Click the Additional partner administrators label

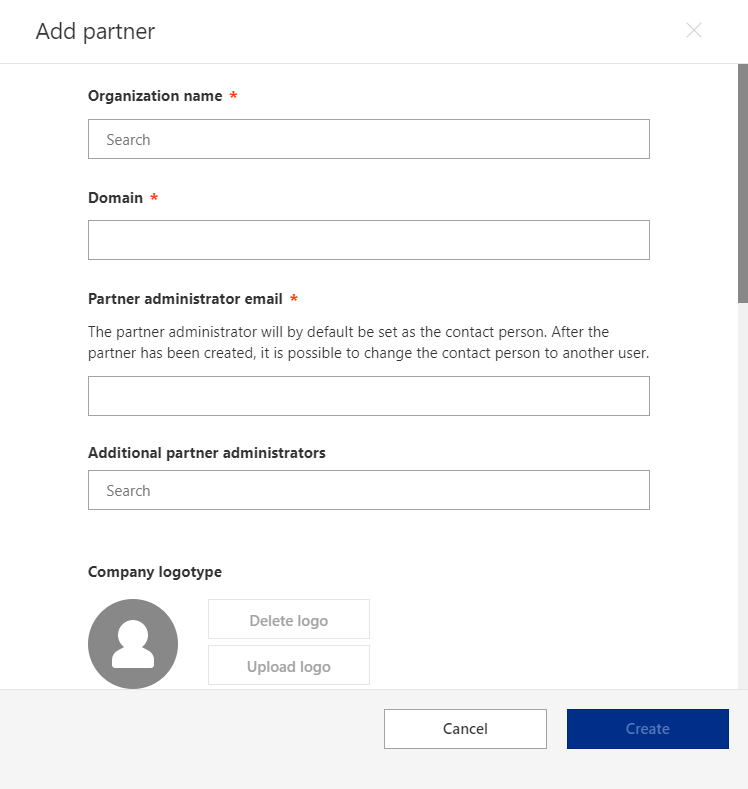click(x=207, y=453)
